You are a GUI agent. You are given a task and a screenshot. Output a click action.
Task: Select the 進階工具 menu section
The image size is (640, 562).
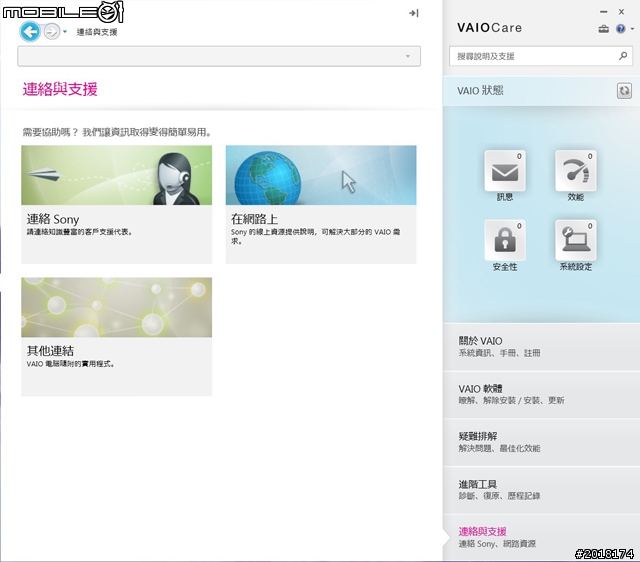point(541,490)
